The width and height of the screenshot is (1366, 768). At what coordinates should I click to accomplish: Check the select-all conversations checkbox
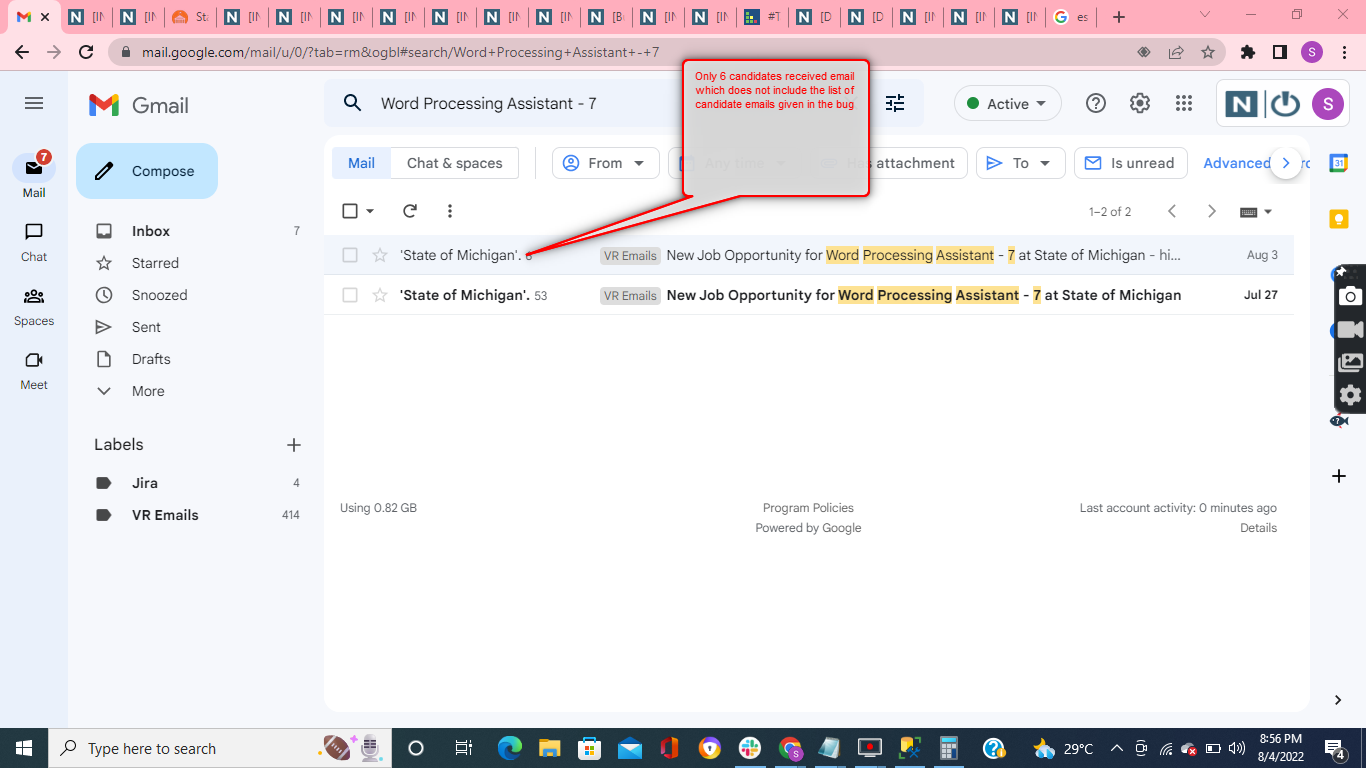(349, 211)
